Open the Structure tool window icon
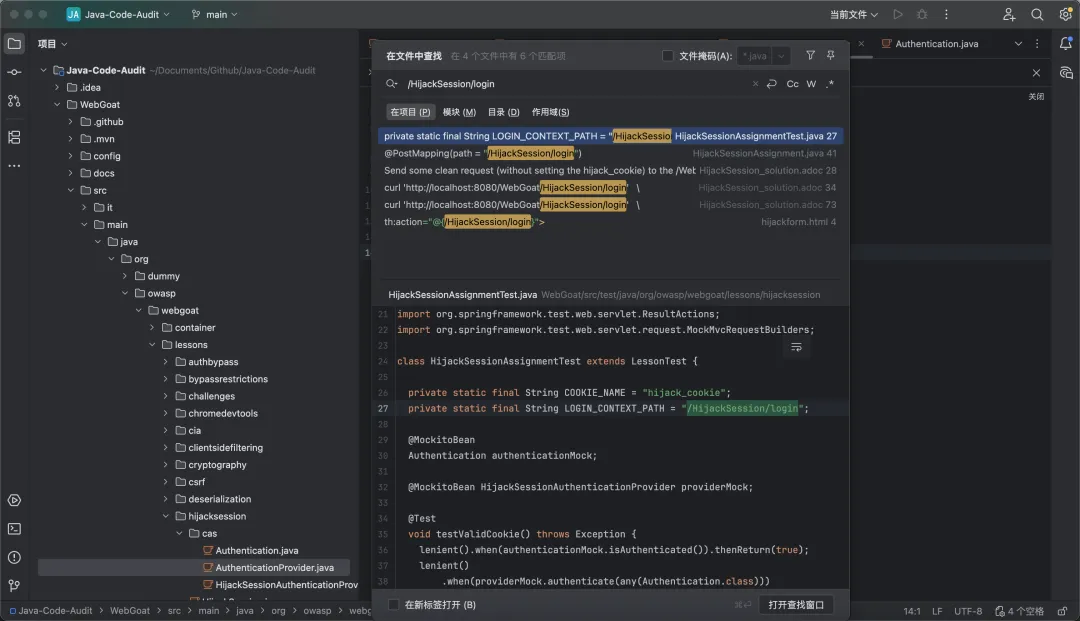This screenshot has height=621, width=1080. coord(14,137)
